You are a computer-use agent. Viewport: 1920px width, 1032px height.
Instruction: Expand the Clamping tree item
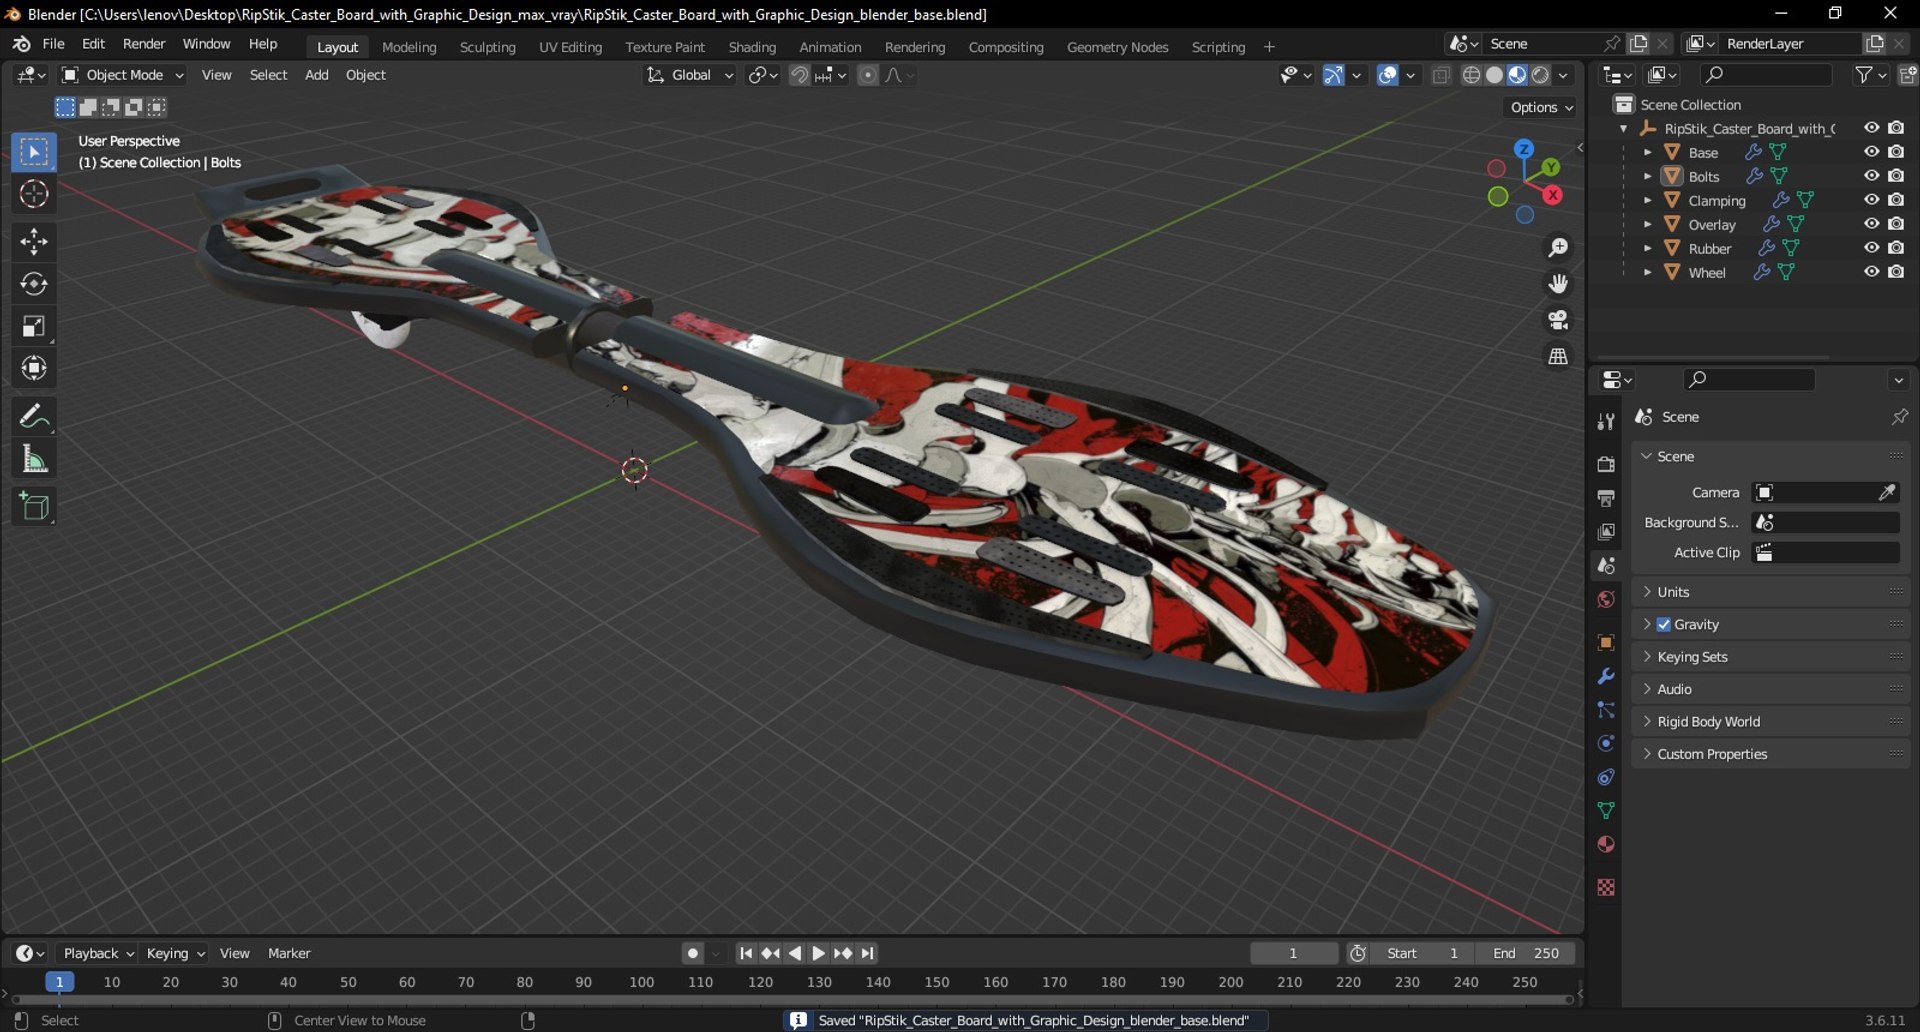point(1647,200)
